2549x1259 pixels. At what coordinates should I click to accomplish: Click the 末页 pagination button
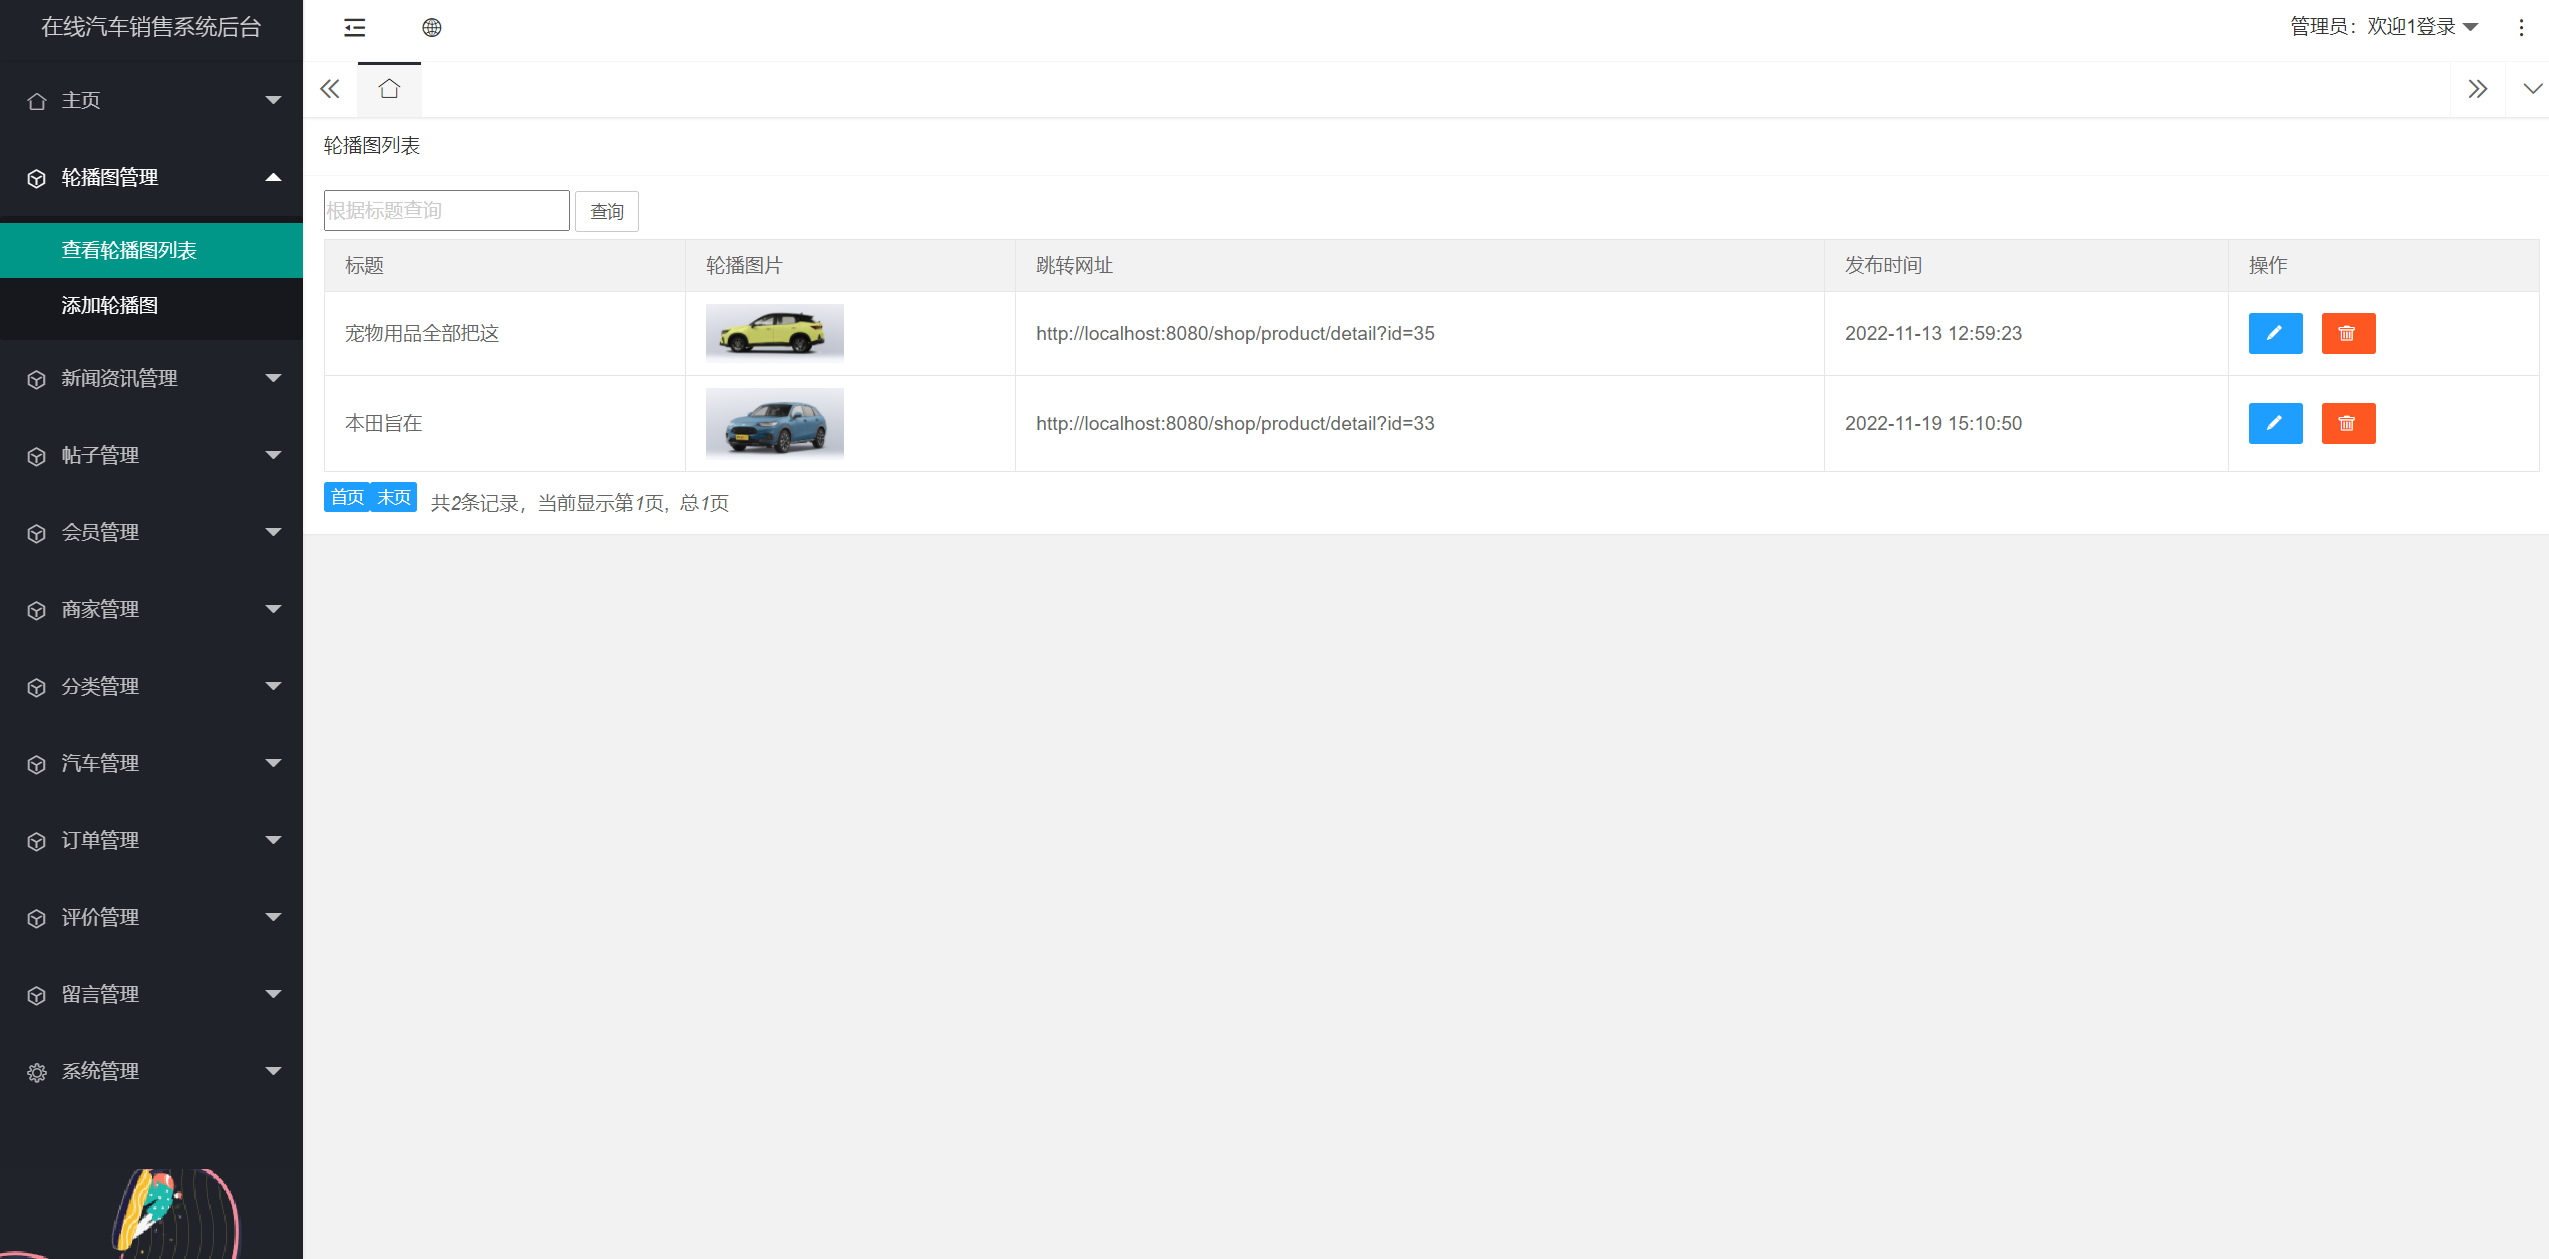point(394,497)
